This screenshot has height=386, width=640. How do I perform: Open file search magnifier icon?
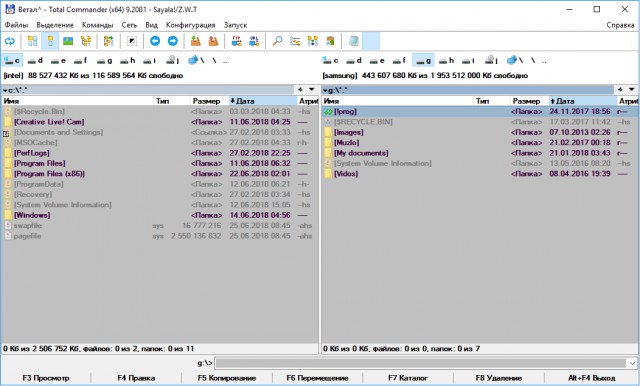click(x=277, y=41)
